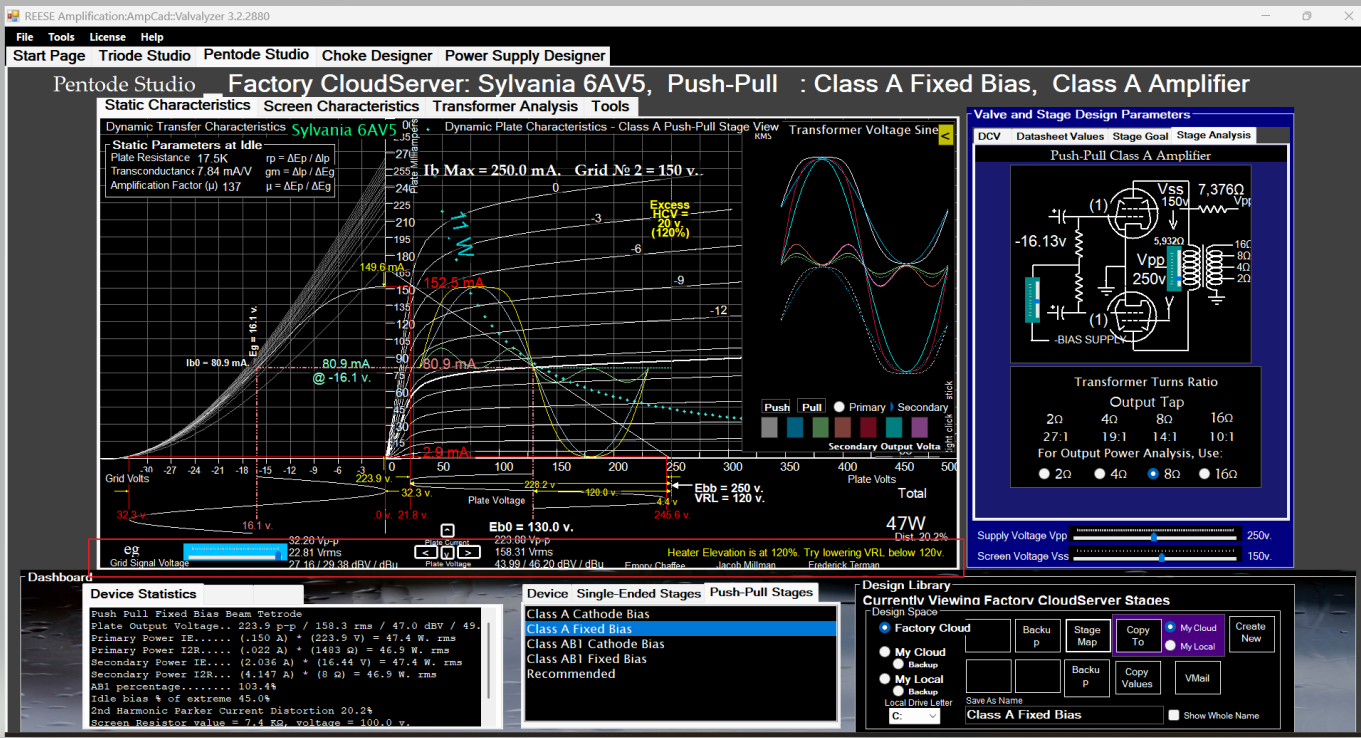The image size is (1361, 738).
Task: Open the Local Drive Letter dropdown
Action: 914,716
